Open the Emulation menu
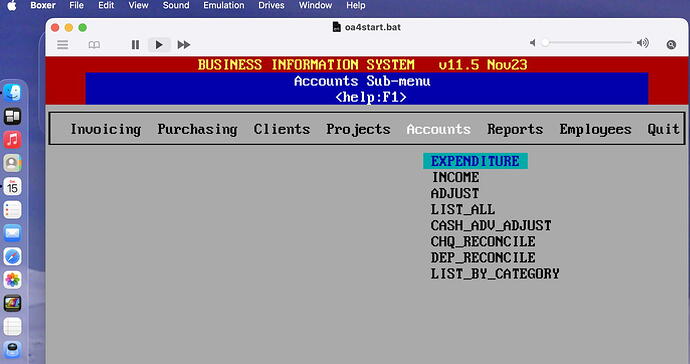This screenshot has height=364, width=690. (224, 6)
